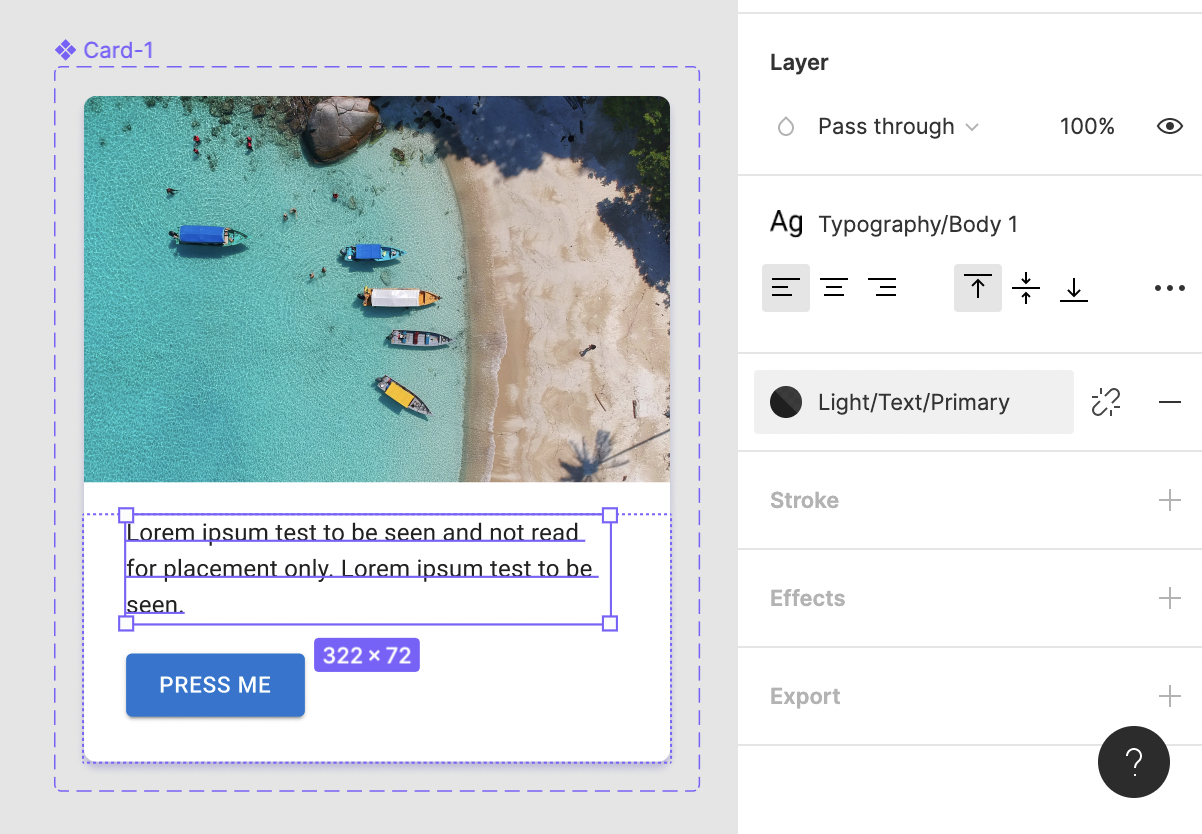This screenshot has height=834, width=1202.
Task: Align text right
Action: coord(882,288)
